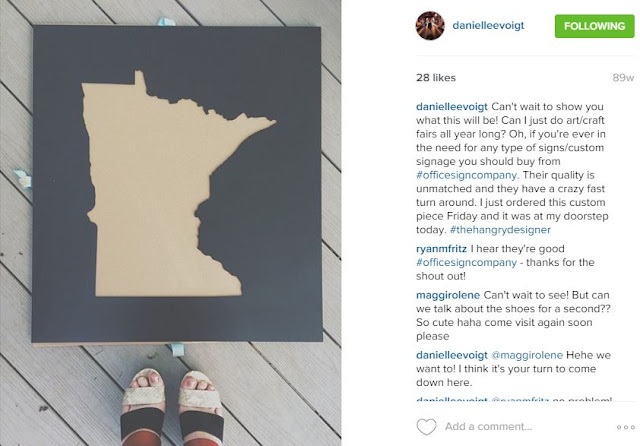Click the sandals at bottom of photo

(172, 407)
